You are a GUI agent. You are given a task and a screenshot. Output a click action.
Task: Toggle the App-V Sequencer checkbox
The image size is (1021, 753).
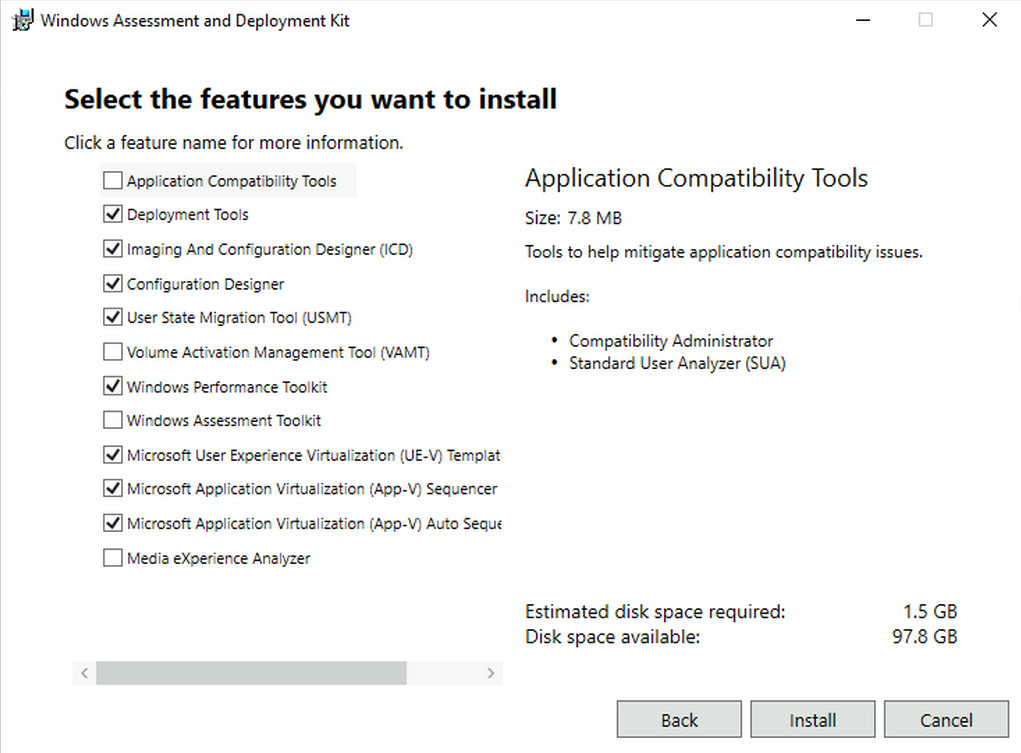(113, 489)
